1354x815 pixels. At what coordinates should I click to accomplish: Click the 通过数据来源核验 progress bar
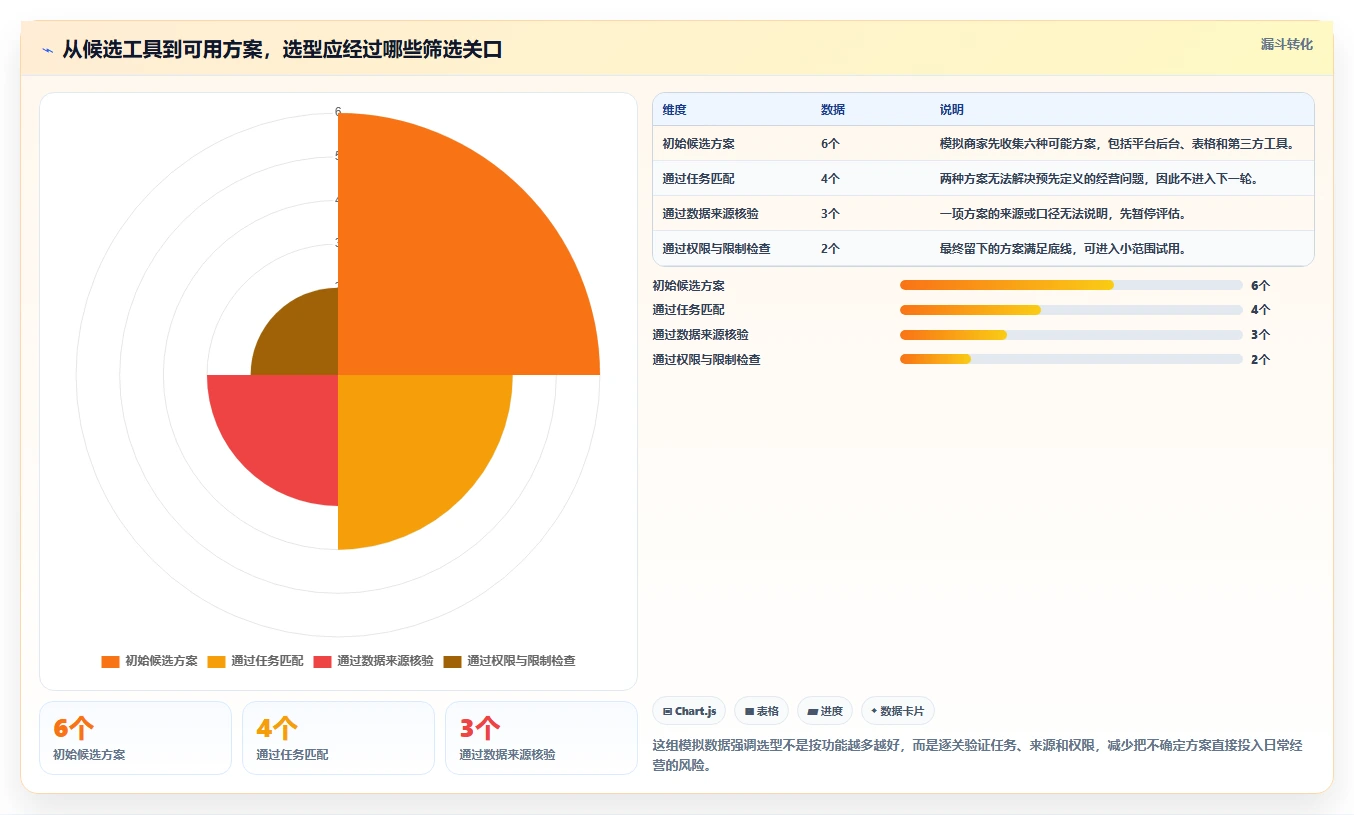click(x=1071, y=334)
